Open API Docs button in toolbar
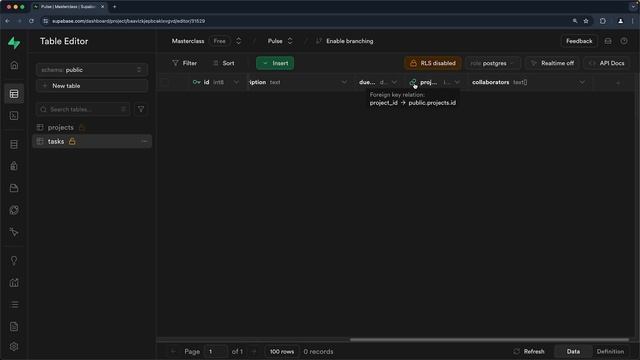640x360 pixels. click(x=607, y=63)
